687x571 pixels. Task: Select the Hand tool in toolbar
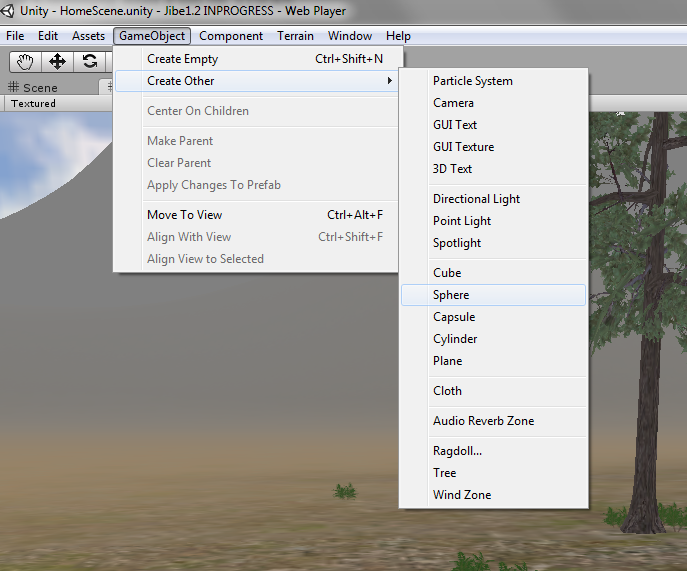click(x=25, y=62)
